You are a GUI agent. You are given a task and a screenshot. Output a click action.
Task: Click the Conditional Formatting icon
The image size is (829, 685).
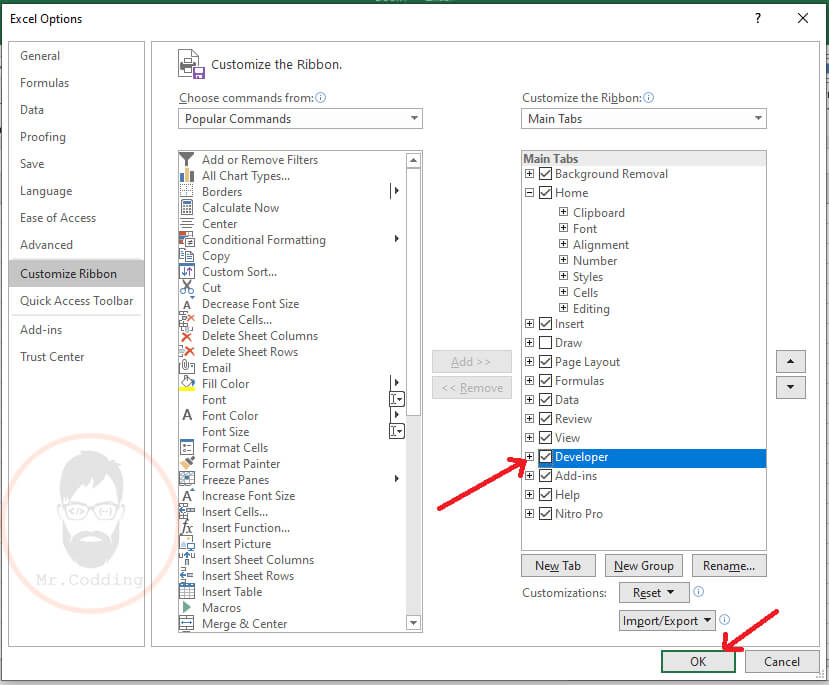click(x=187, y=239)
